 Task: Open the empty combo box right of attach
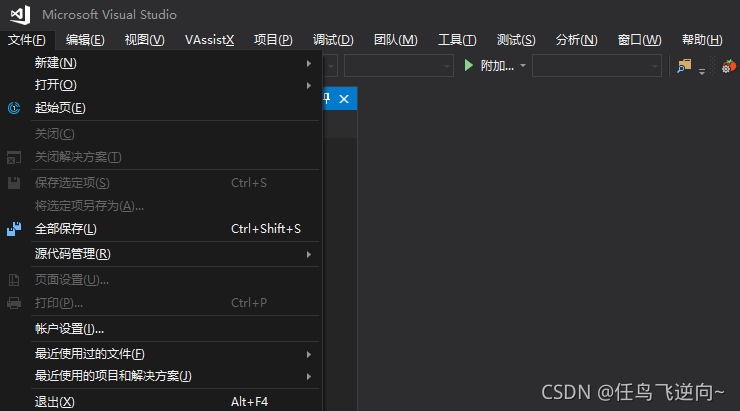coord(597,66)
